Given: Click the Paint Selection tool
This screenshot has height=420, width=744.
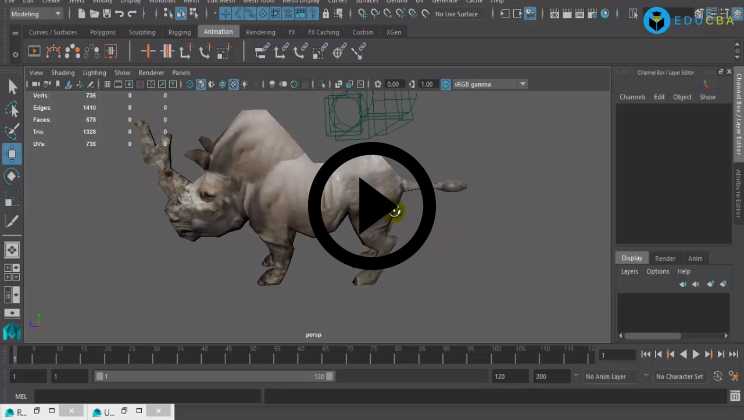Looking at the screenshot, I should 12,132.
